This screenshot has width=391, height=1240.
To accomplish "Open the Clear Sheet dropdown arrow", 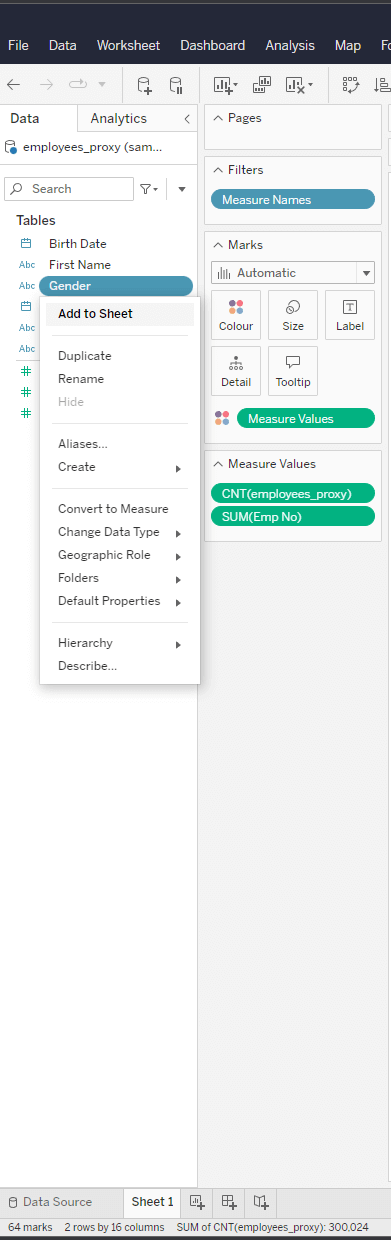I will click(311, 85).
